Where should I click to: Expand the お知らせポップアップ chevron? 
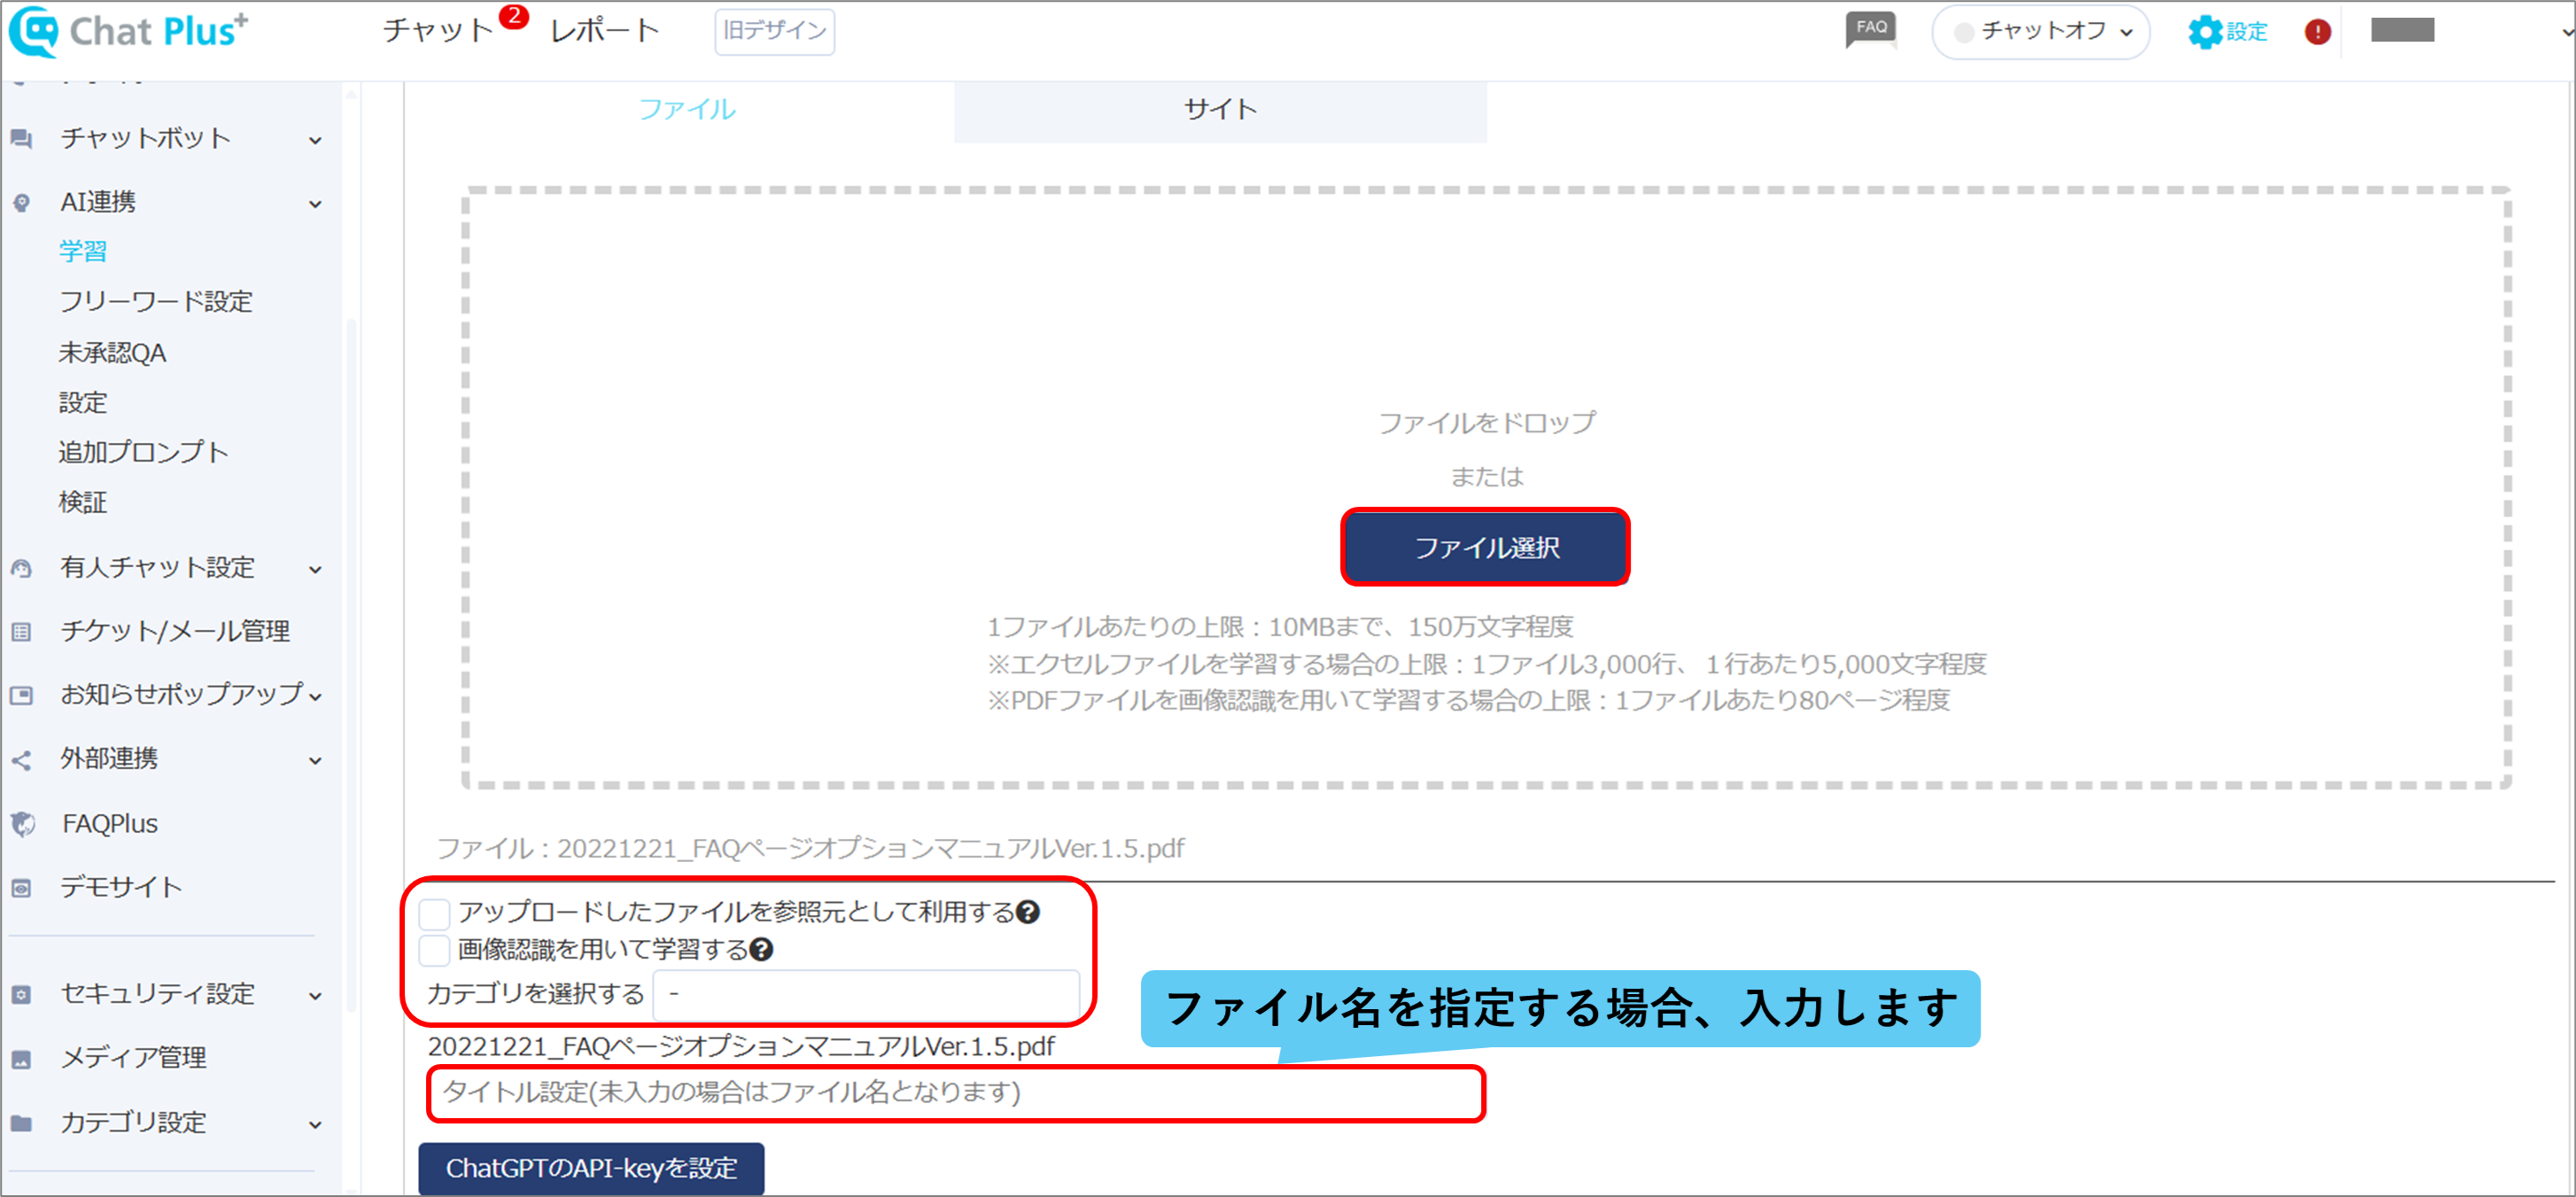316,697
